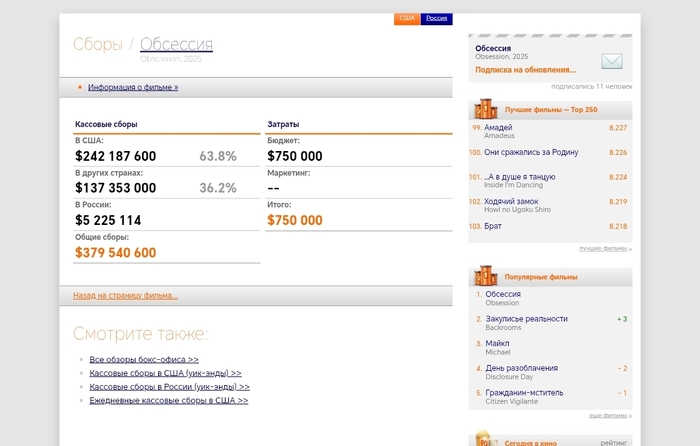Open Брат in Top 250 list
The width and height of the screenshot is (700, 446).
[x=493, y=226]
